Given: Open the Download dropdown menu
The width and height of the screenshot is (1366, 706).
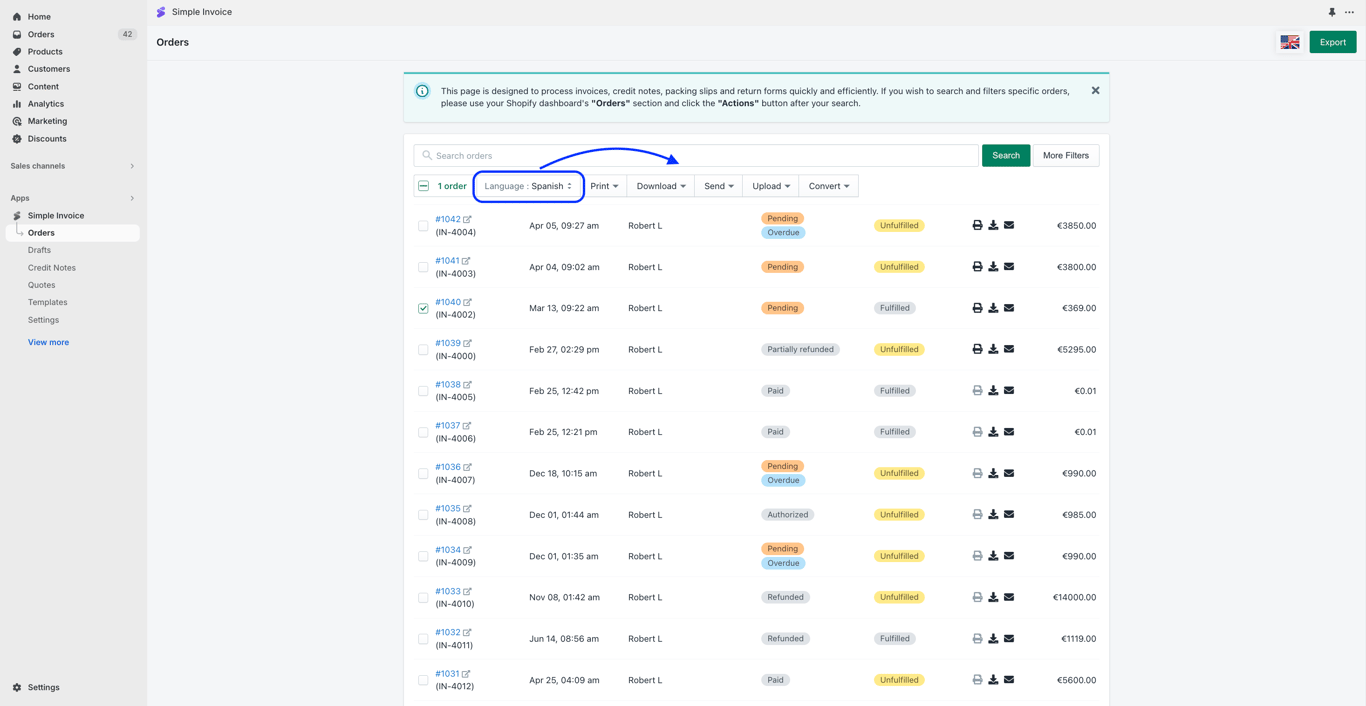Looking at the screenshot, I should [661, 186].
